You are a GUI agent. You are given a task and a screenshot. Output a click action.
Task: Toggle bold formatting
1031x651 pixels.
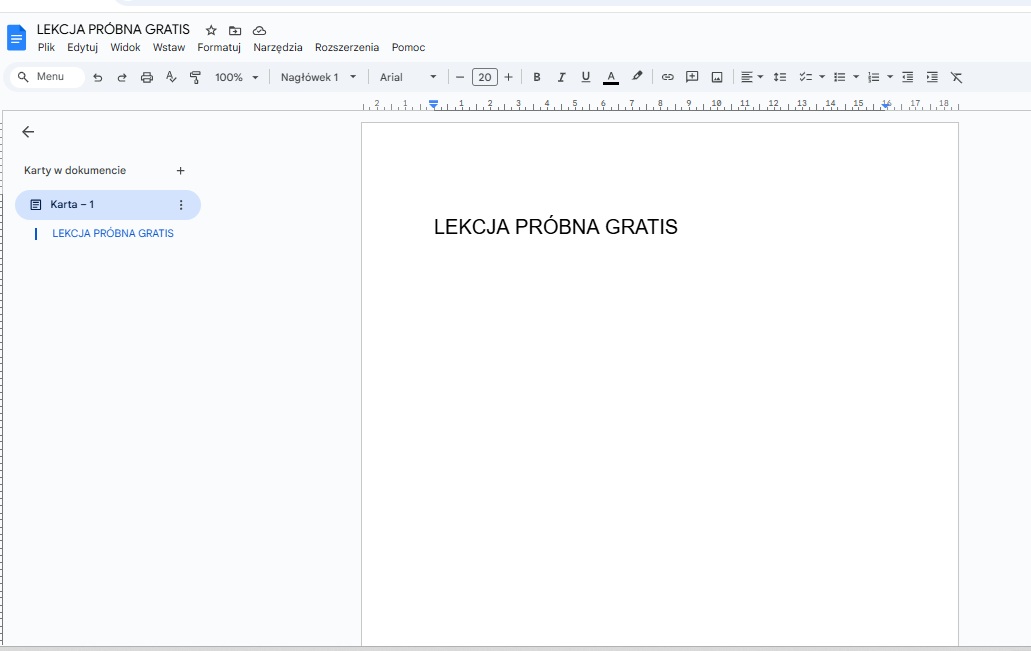[537, 77]
